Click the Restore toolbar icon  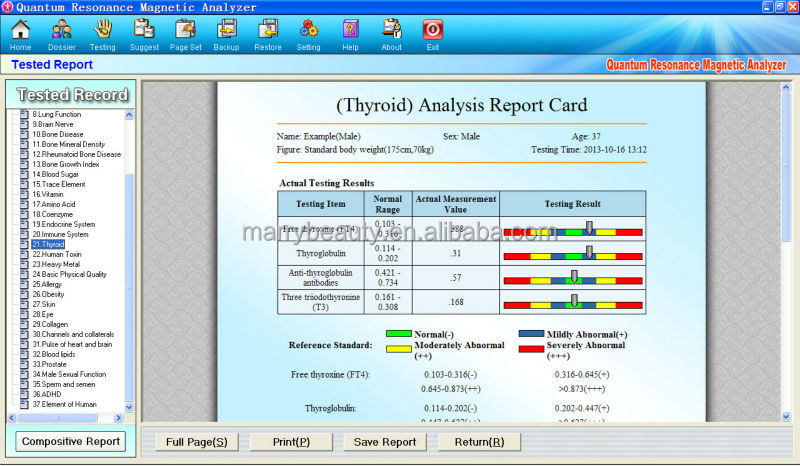pos(268,35)
